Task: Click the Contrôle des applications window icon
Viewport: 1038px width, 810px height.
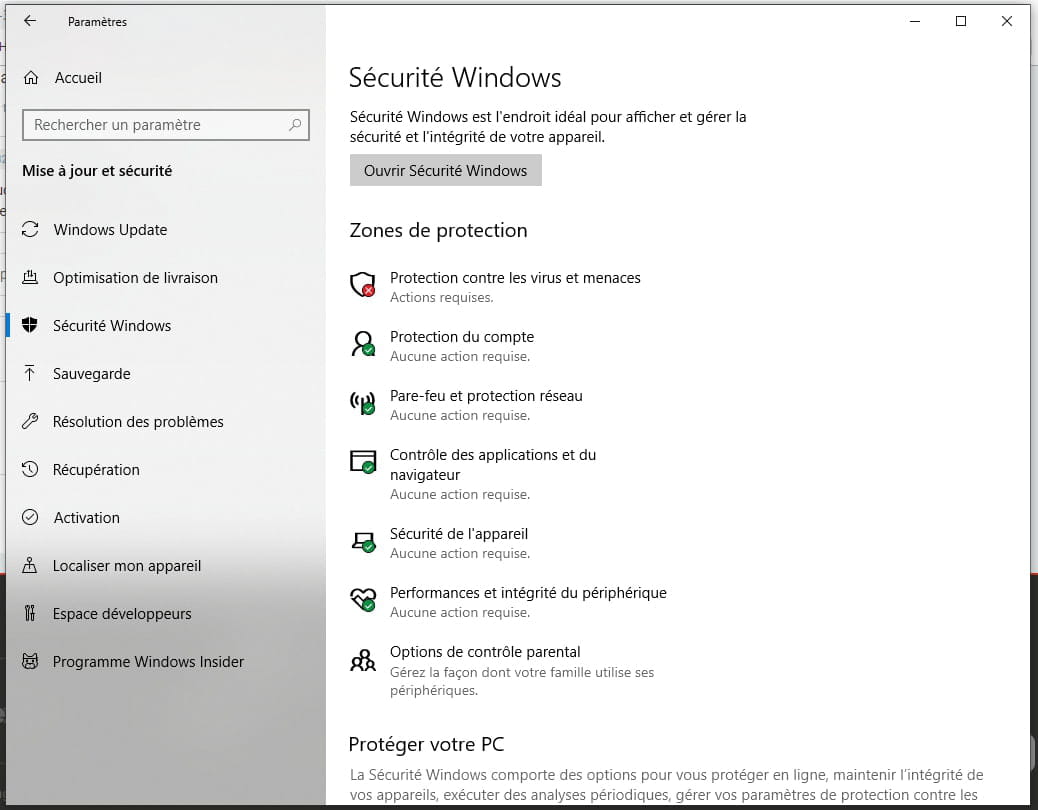Action: [363, 461]
